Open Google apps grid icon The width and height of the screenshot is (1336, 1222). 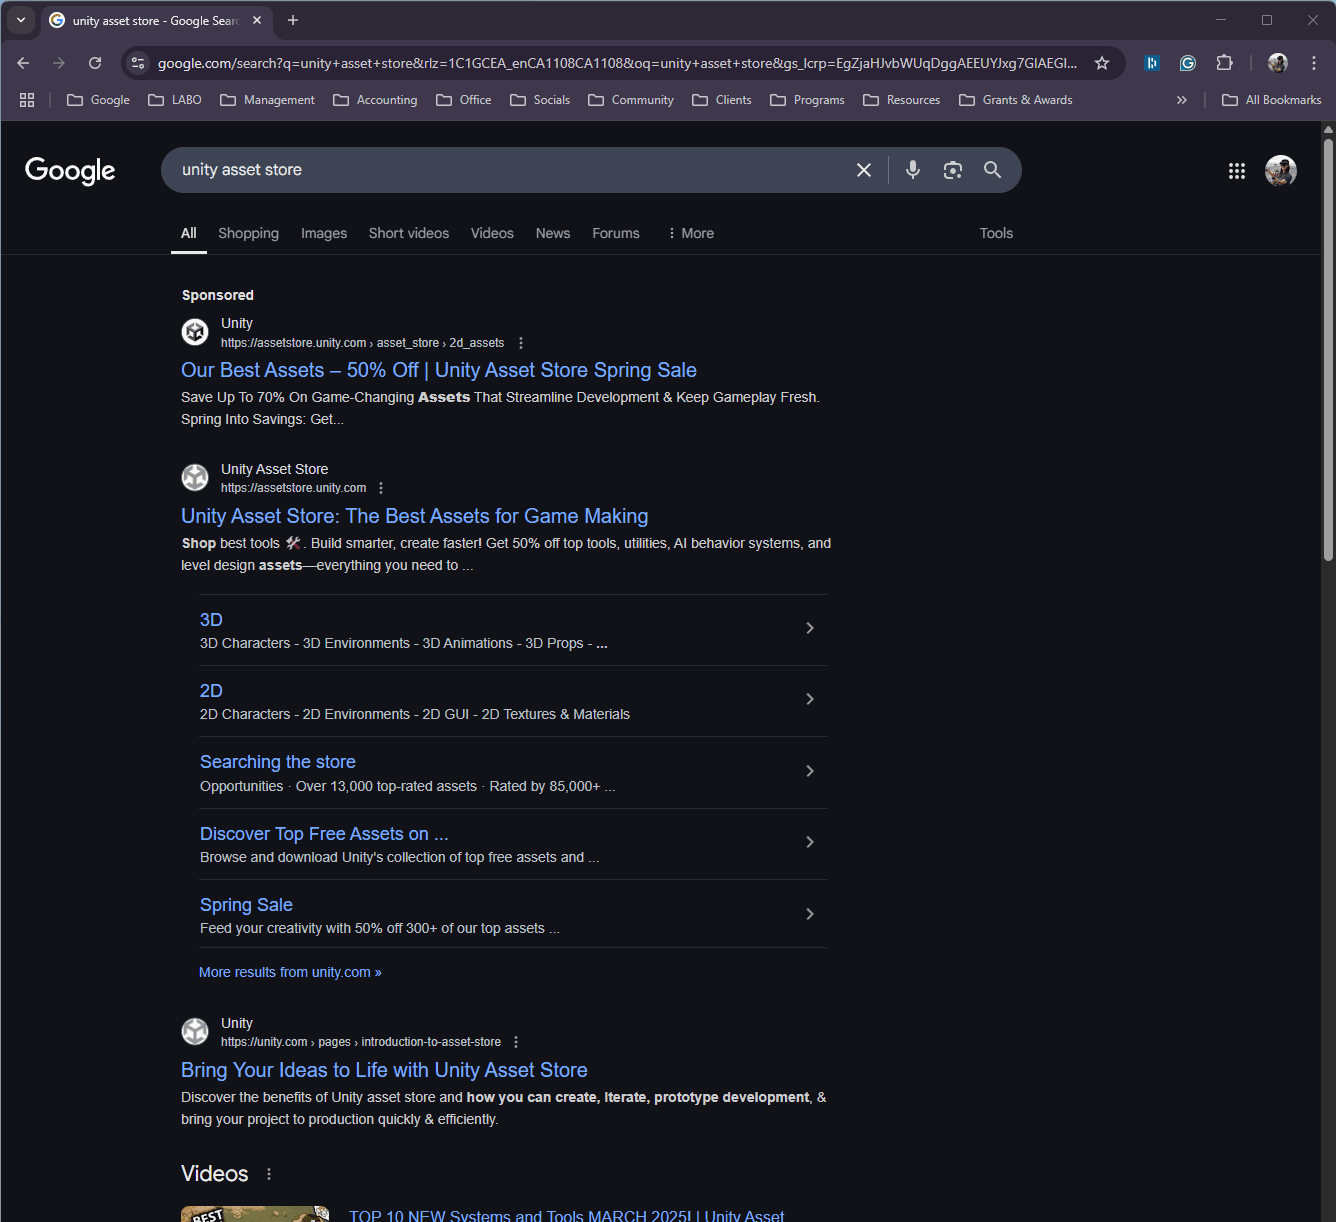point(1237,171)
